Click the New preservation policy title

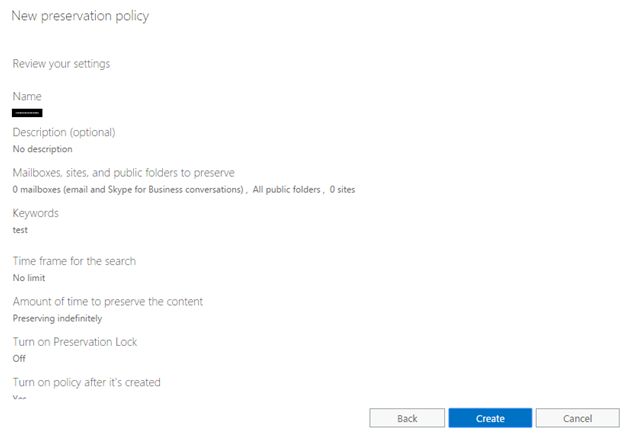click(x=81, y=17)
